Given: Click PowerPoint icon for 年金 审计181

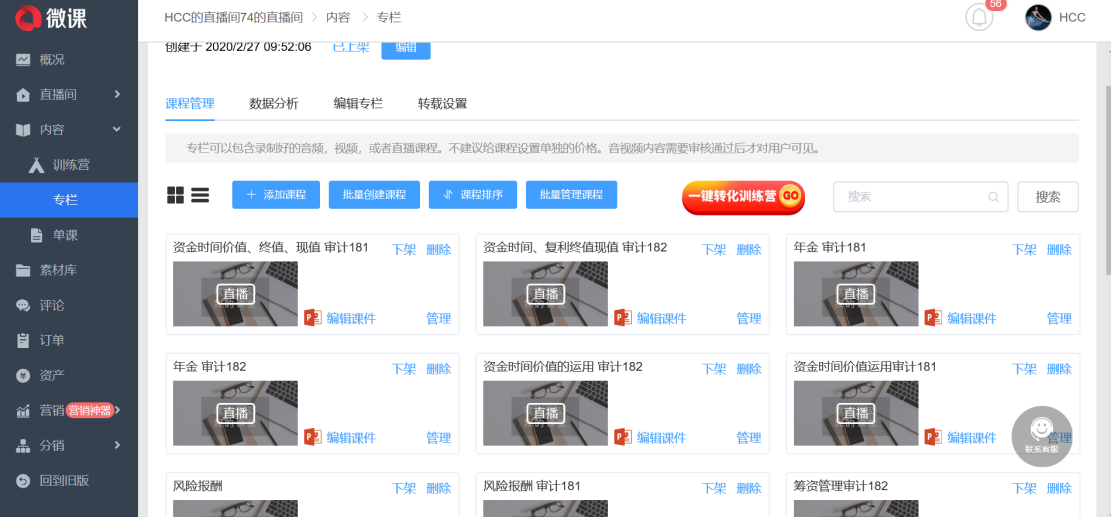Looking at the screenshot, I should pos(933,318).
